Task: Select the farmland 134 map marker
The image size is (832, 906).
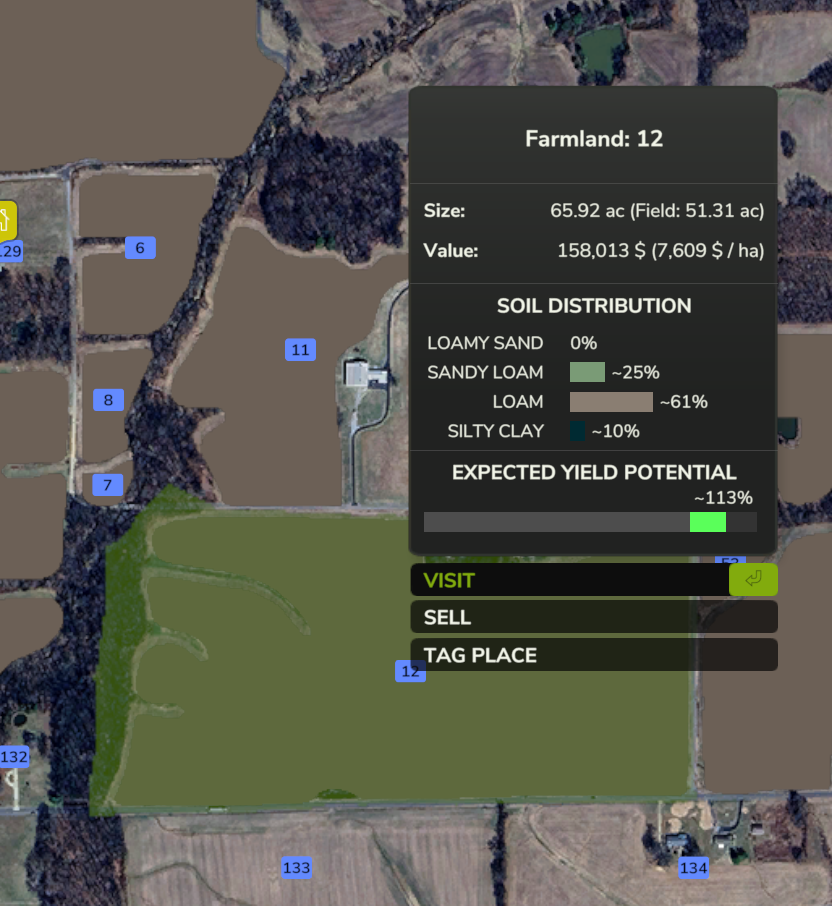Action: point(693,867)
